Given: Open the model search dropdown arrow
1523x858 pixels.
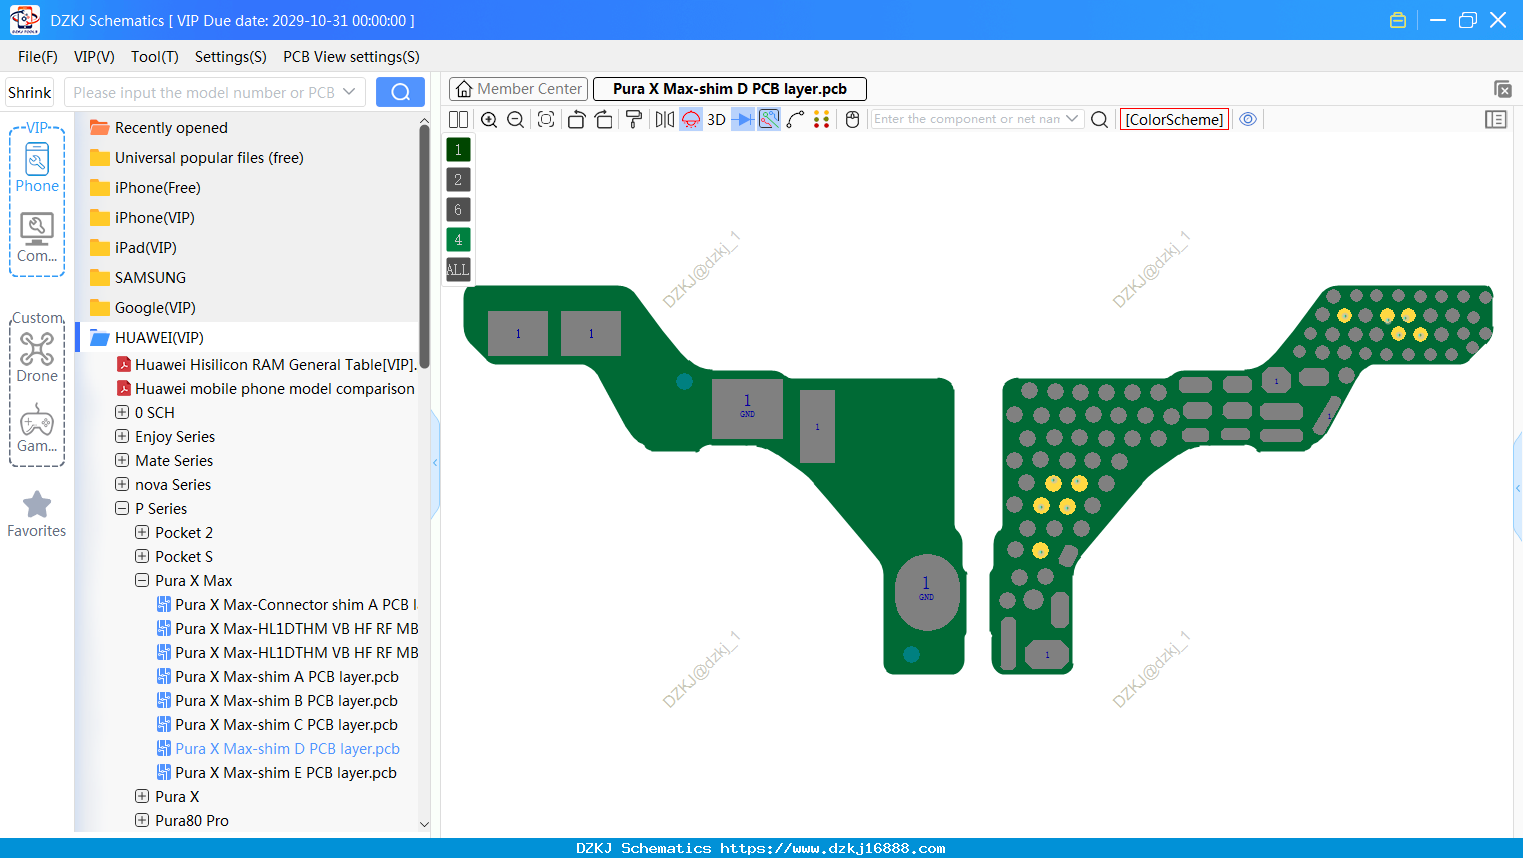Looking at the screenshot, I should (x=349, y=92).
